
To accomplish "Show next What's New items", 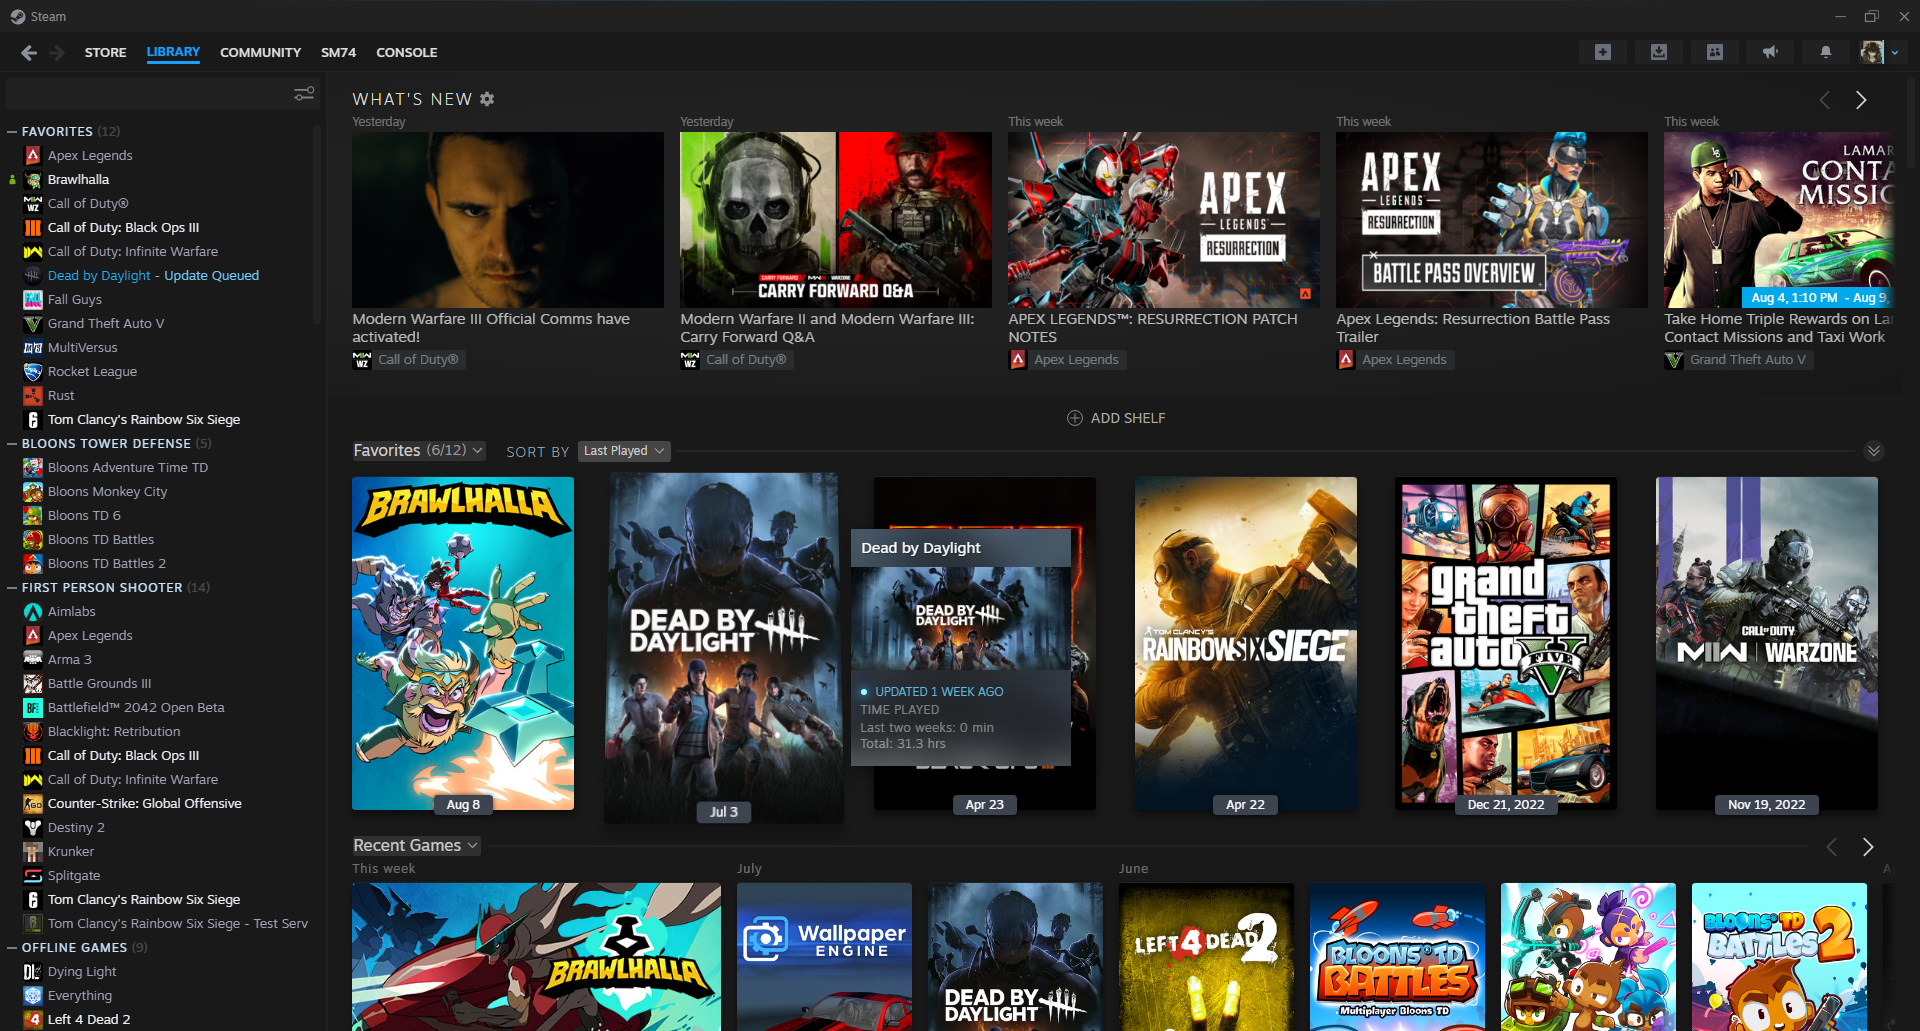I will pos(1861,100).
